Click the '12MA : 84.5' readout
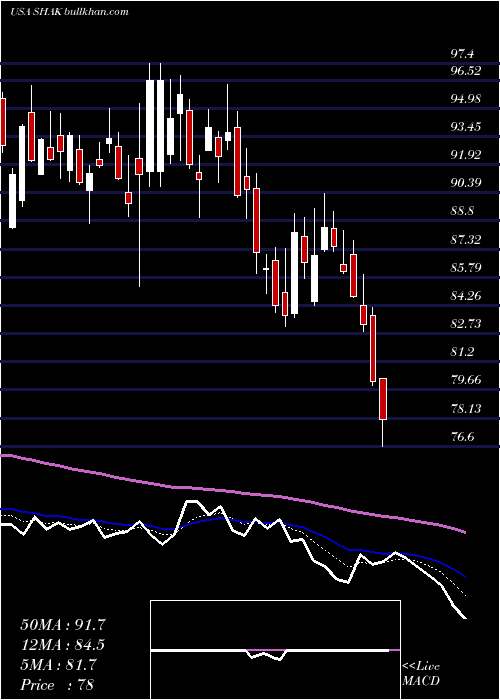This screenshot has width=500, height=700. (x=63, y=645)
